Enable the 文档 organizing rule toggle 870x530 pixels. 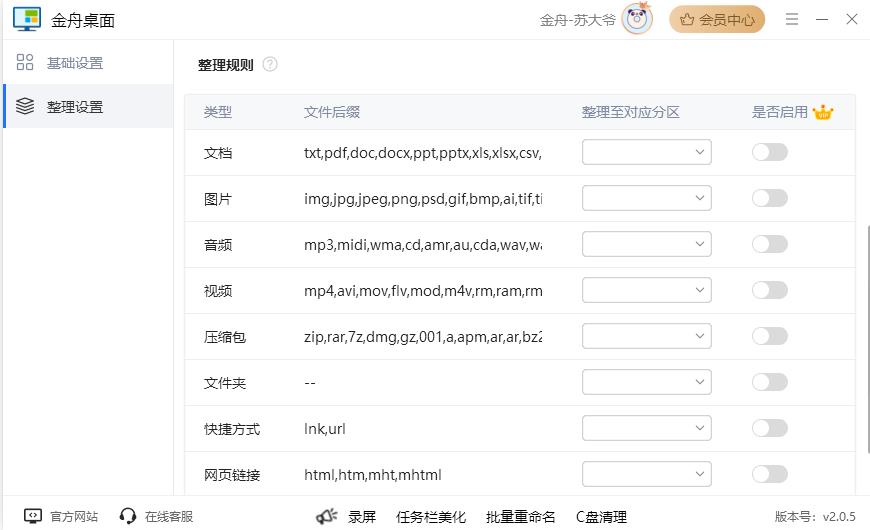770,152
